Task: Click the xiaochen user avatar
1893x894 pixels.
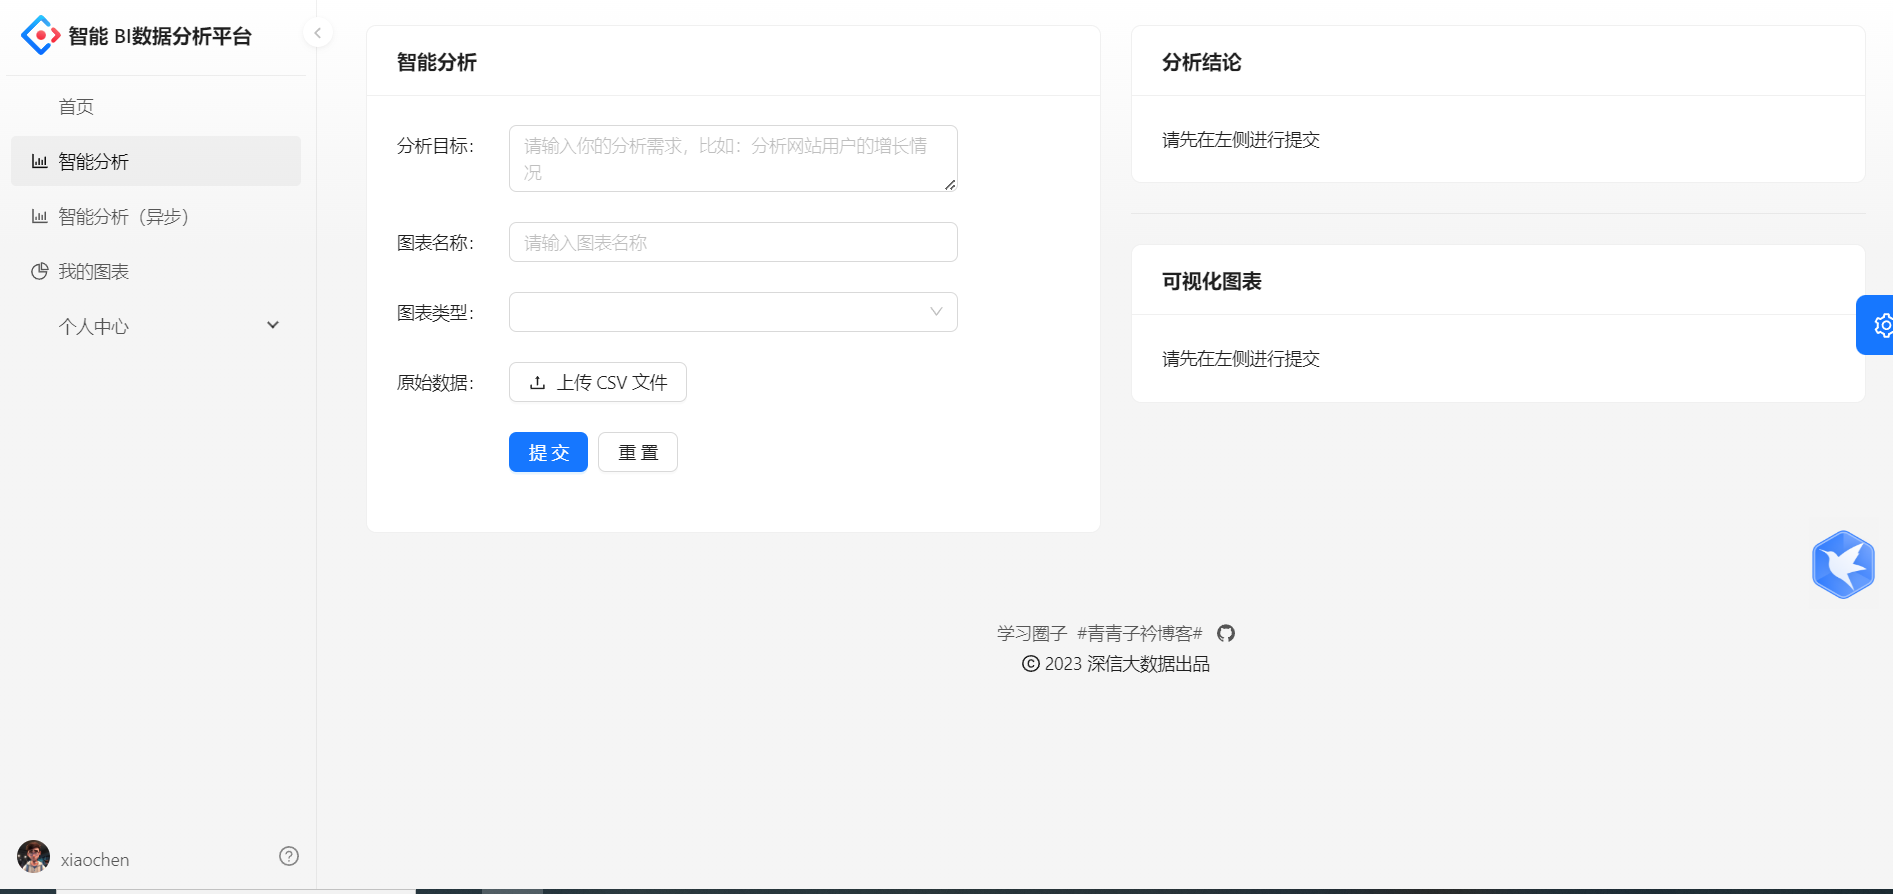Action: (33, 857)
